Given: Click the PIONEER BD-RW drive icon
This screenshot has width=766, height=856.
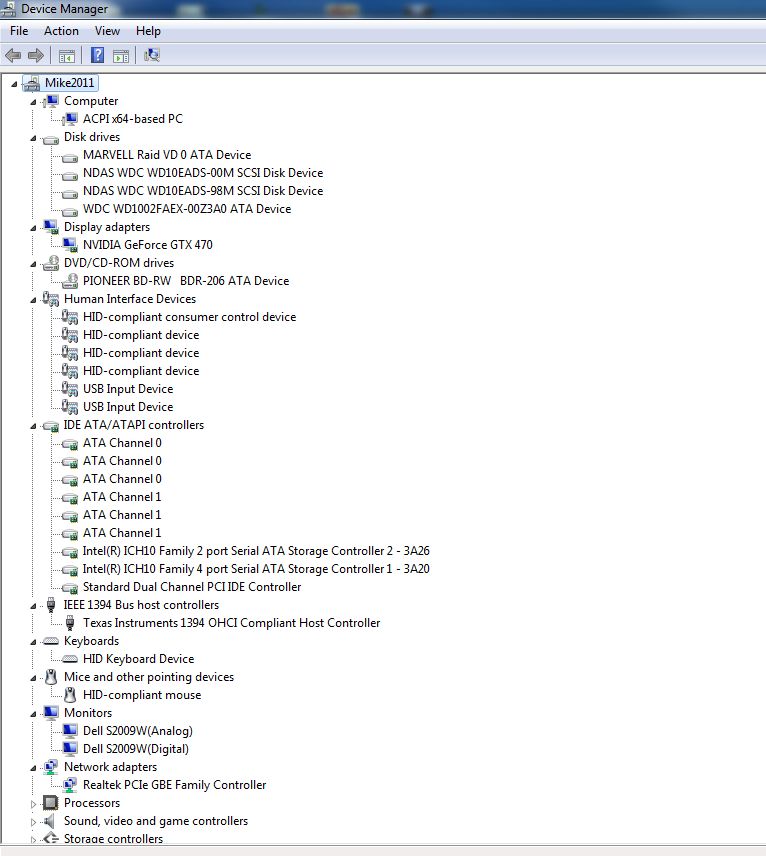Looking at the screenshot, I should tap(70, 281).
